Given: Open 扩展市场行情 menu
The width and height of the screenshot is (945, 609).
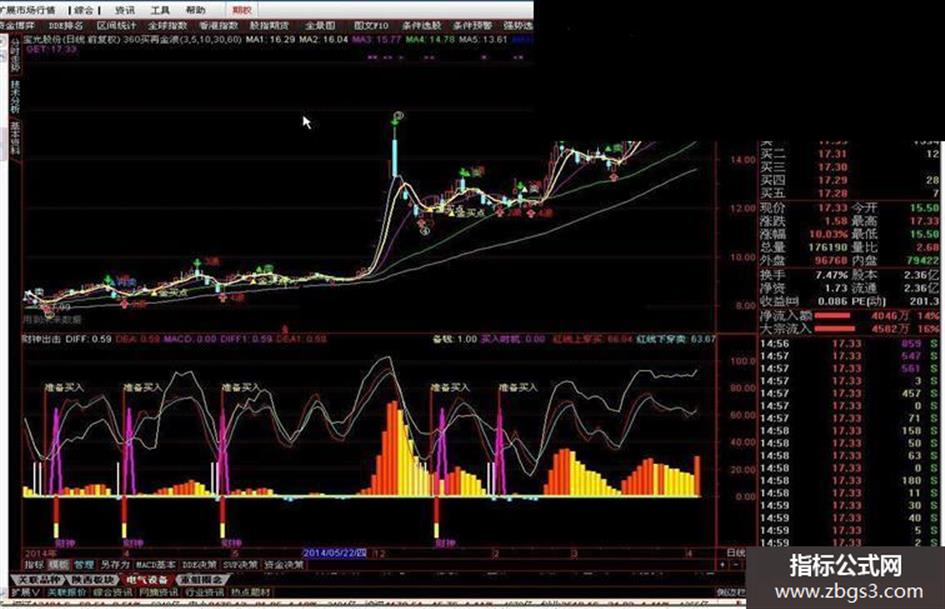Looking at the screenshot, I should pos(29,10).
